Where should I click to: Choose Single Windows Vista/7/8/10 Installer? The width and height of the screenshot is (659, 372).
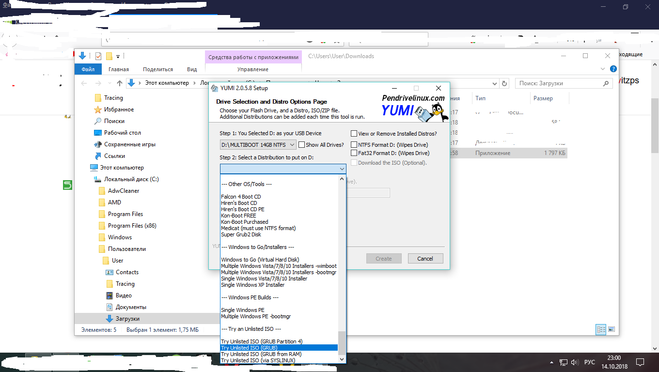point(264,279)
